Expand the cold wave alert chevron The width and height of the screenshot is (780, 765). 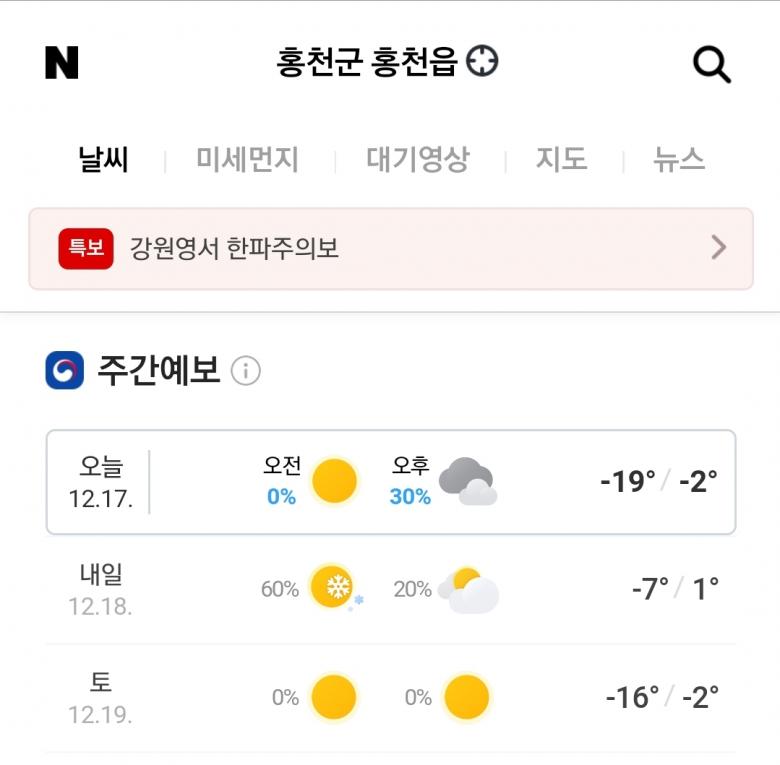point(718,248)
